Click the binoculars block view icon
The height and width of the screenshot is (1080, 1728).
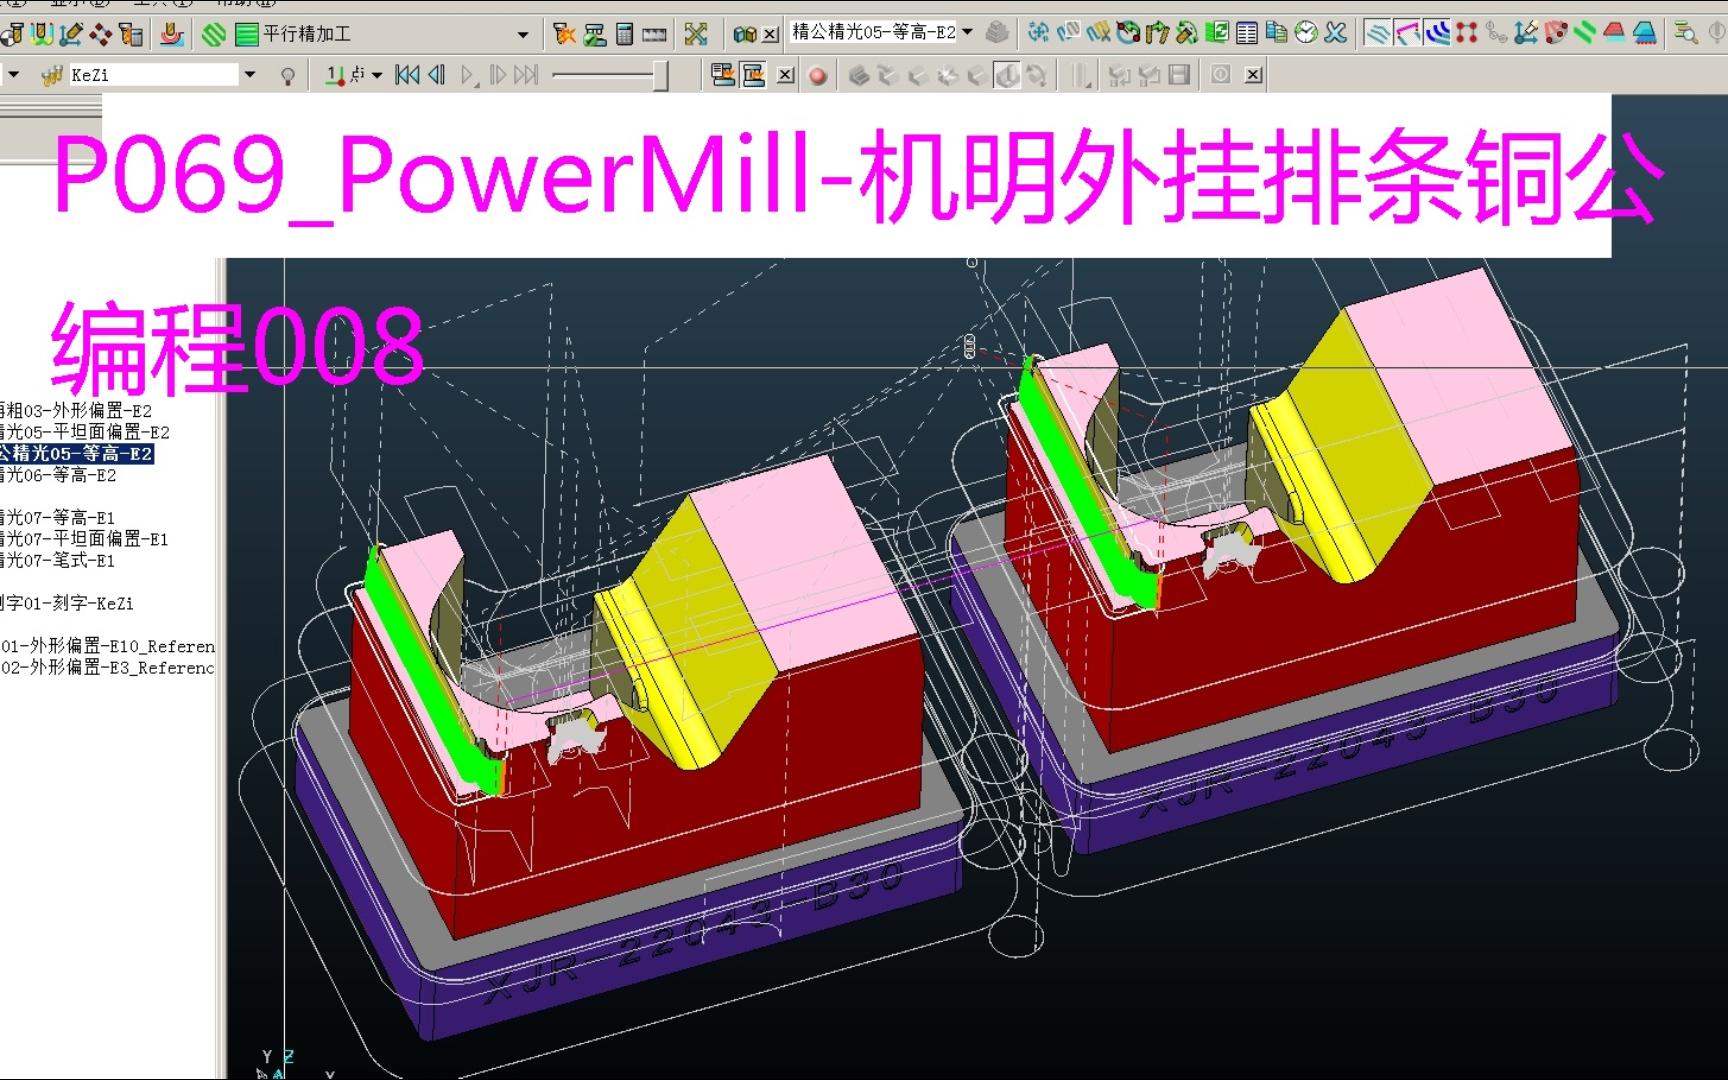pos(744,34)
